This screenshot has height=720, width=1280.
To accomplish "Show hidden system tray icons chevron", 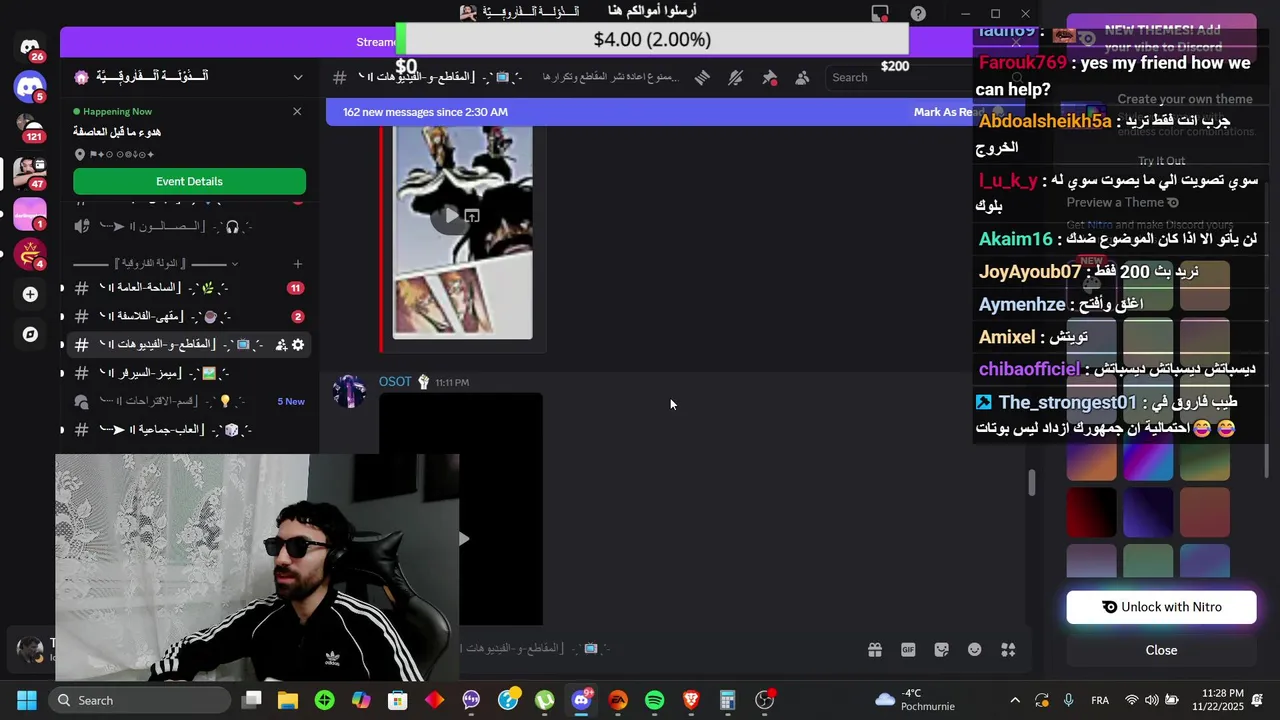I will point(1015,700).
